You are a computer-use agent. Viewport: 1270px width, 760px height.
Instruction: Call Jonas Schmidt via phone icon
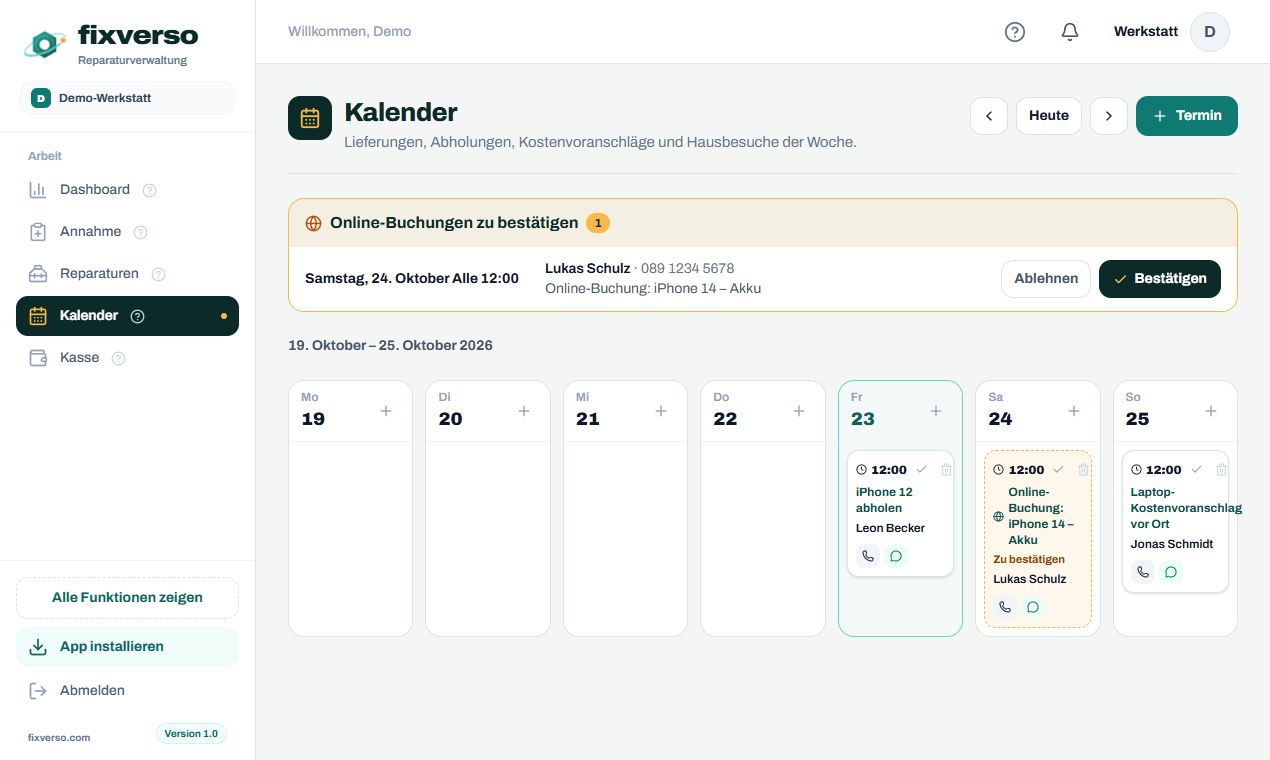1143,572
